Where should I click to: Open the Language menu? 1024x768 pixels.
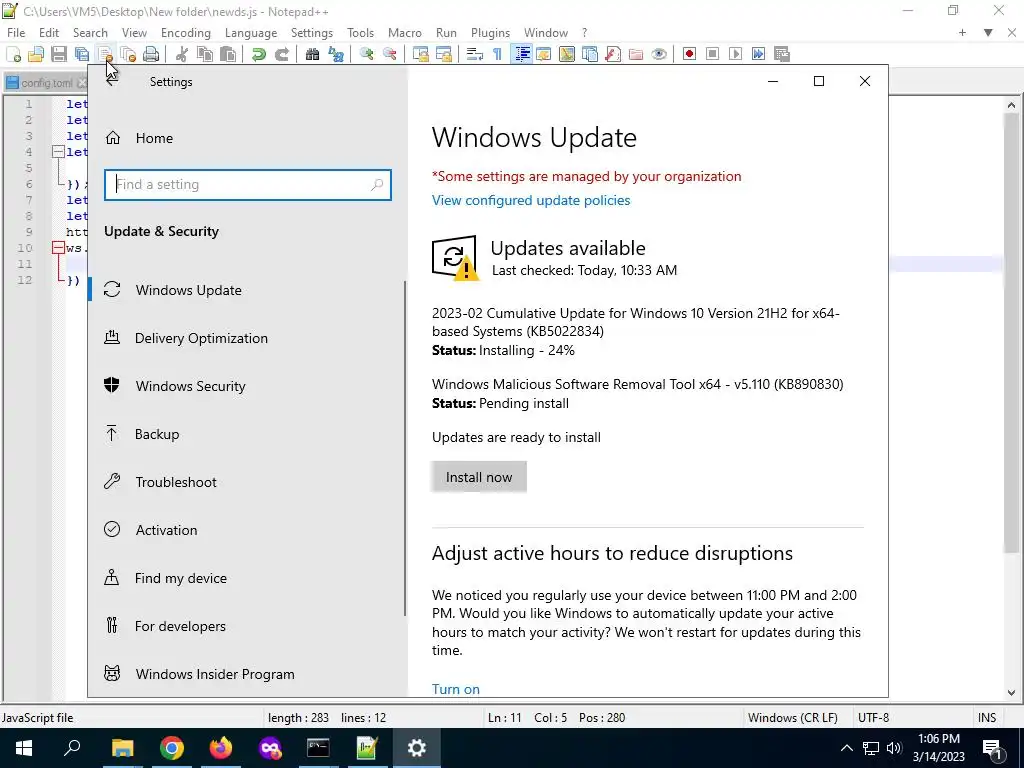pyautogui.click(x=251, y=33)
